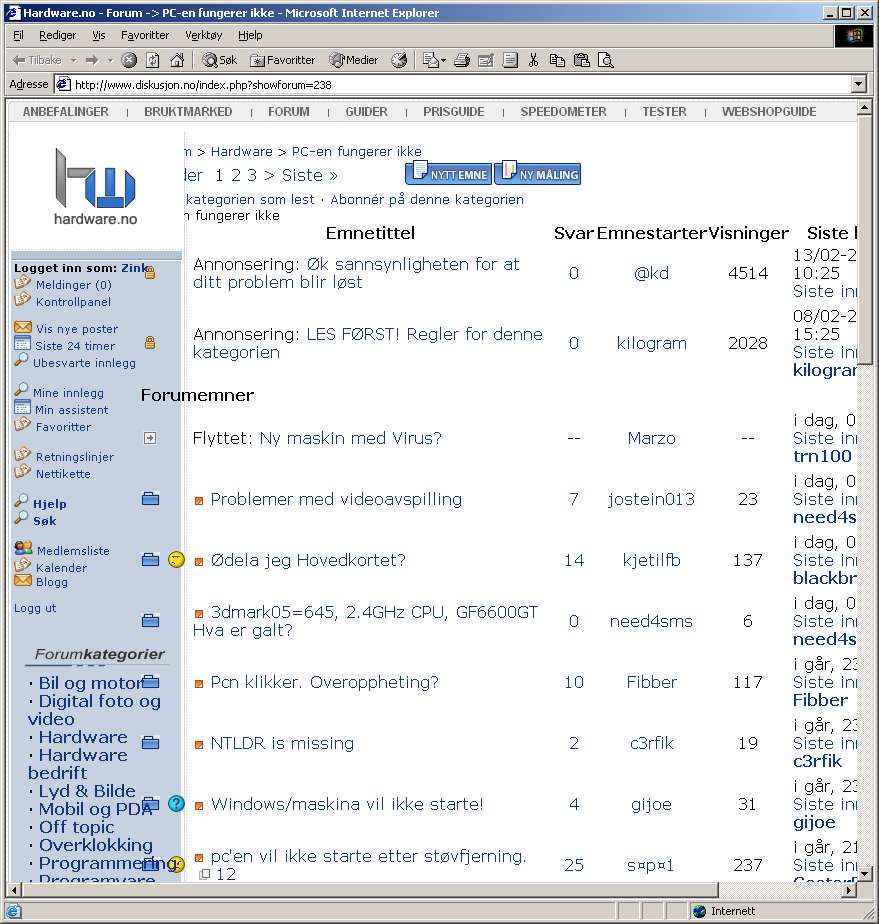Open the Forward history dropdown arrow

[x=110, y=60]
